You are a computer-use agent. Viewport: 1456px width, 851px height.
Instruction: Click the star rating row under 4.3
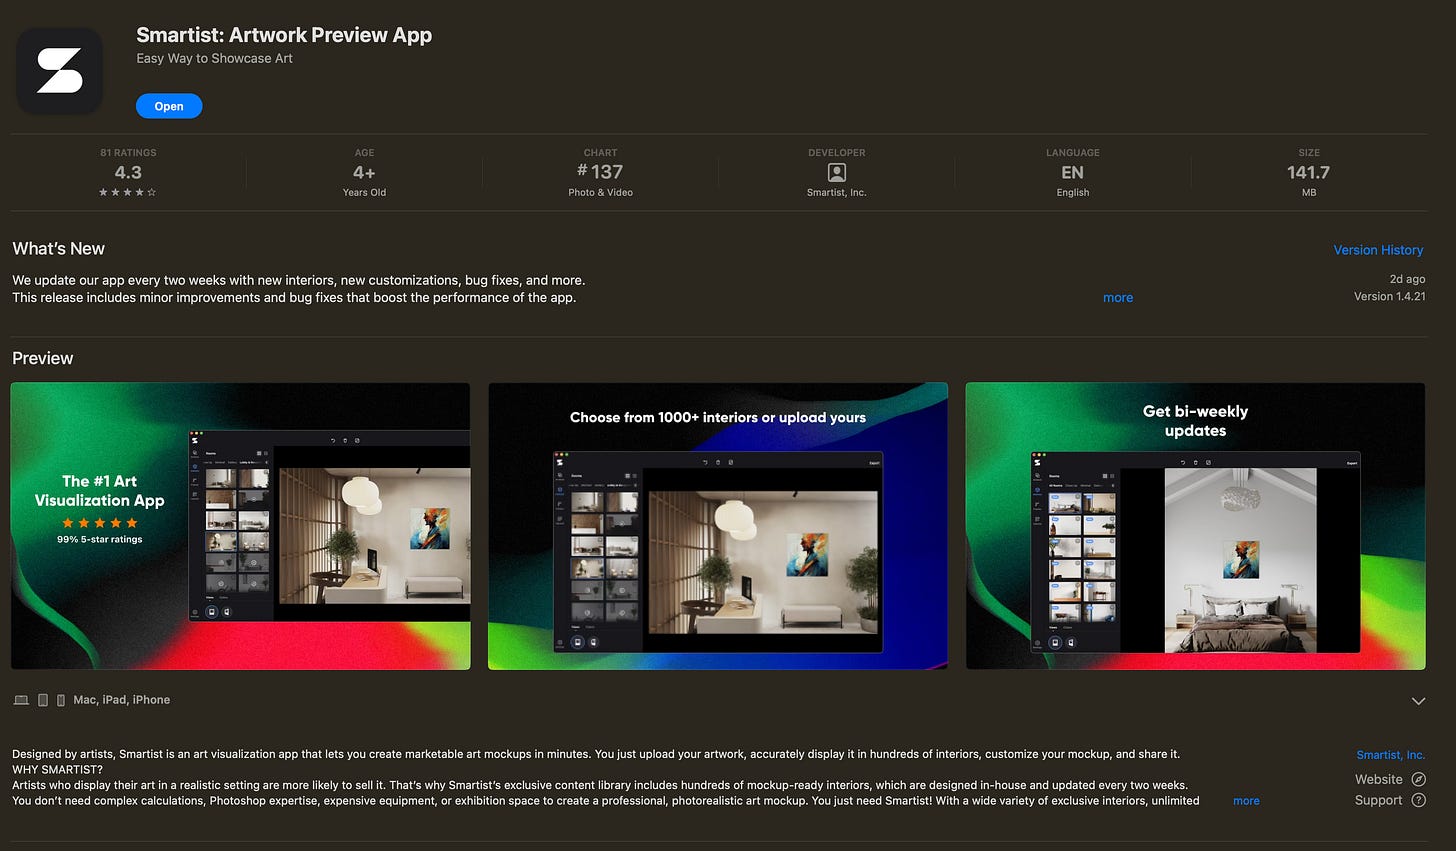tap(128, 192)
